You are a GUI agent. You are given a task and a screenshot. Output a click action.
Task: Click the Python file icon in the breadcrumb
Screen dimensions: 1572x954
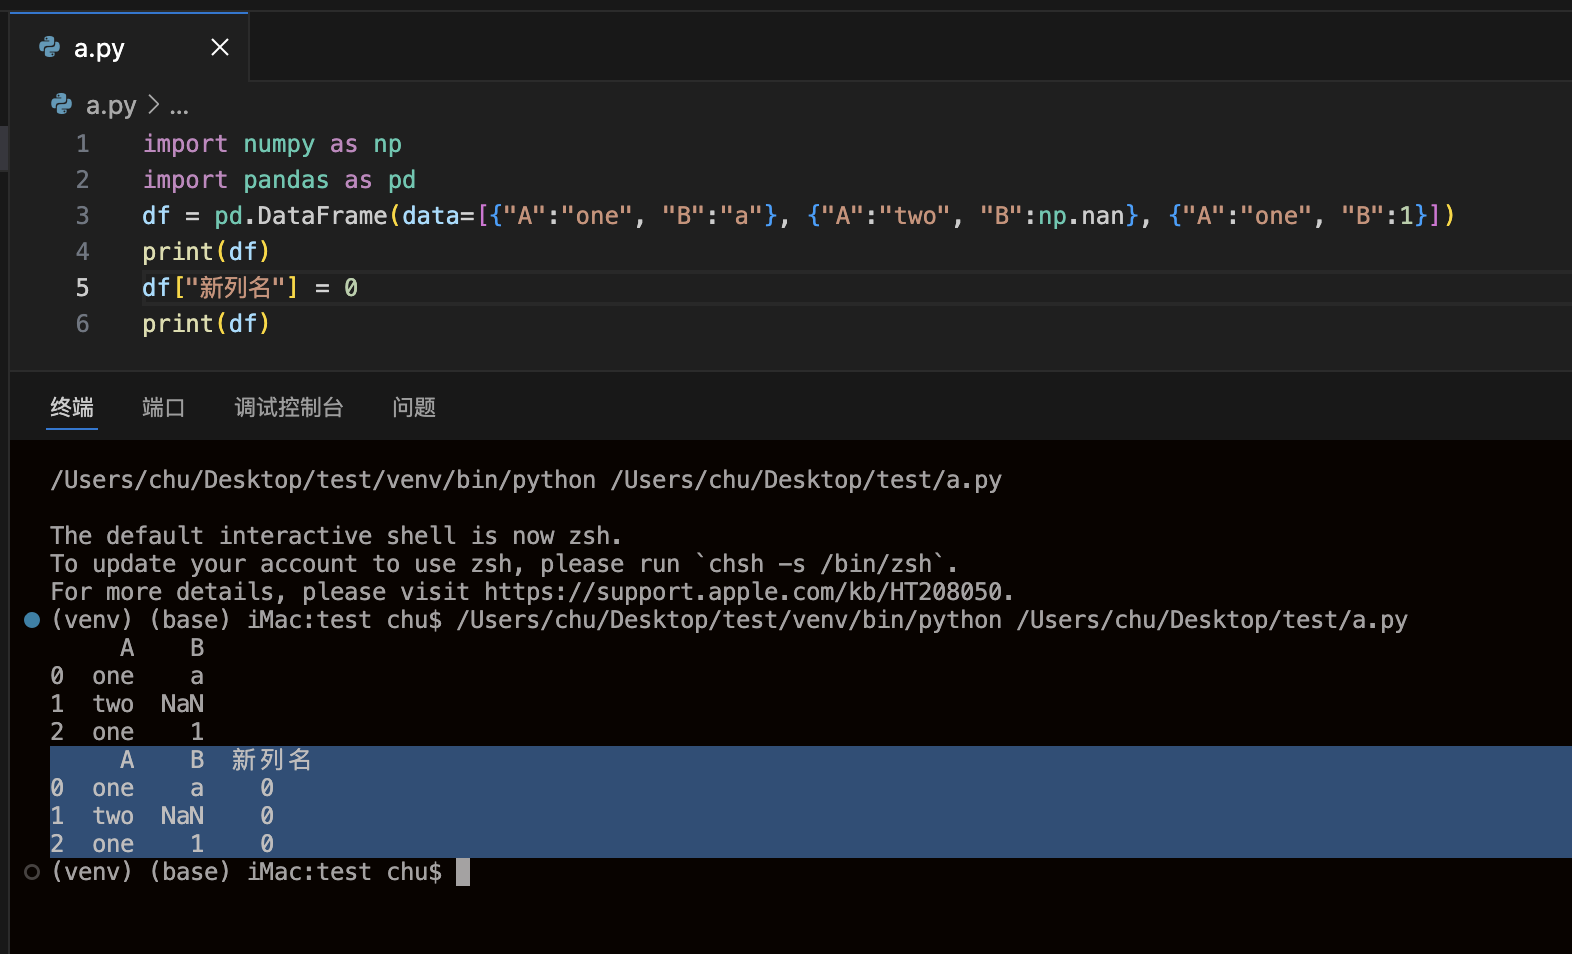tap(62, 104)
